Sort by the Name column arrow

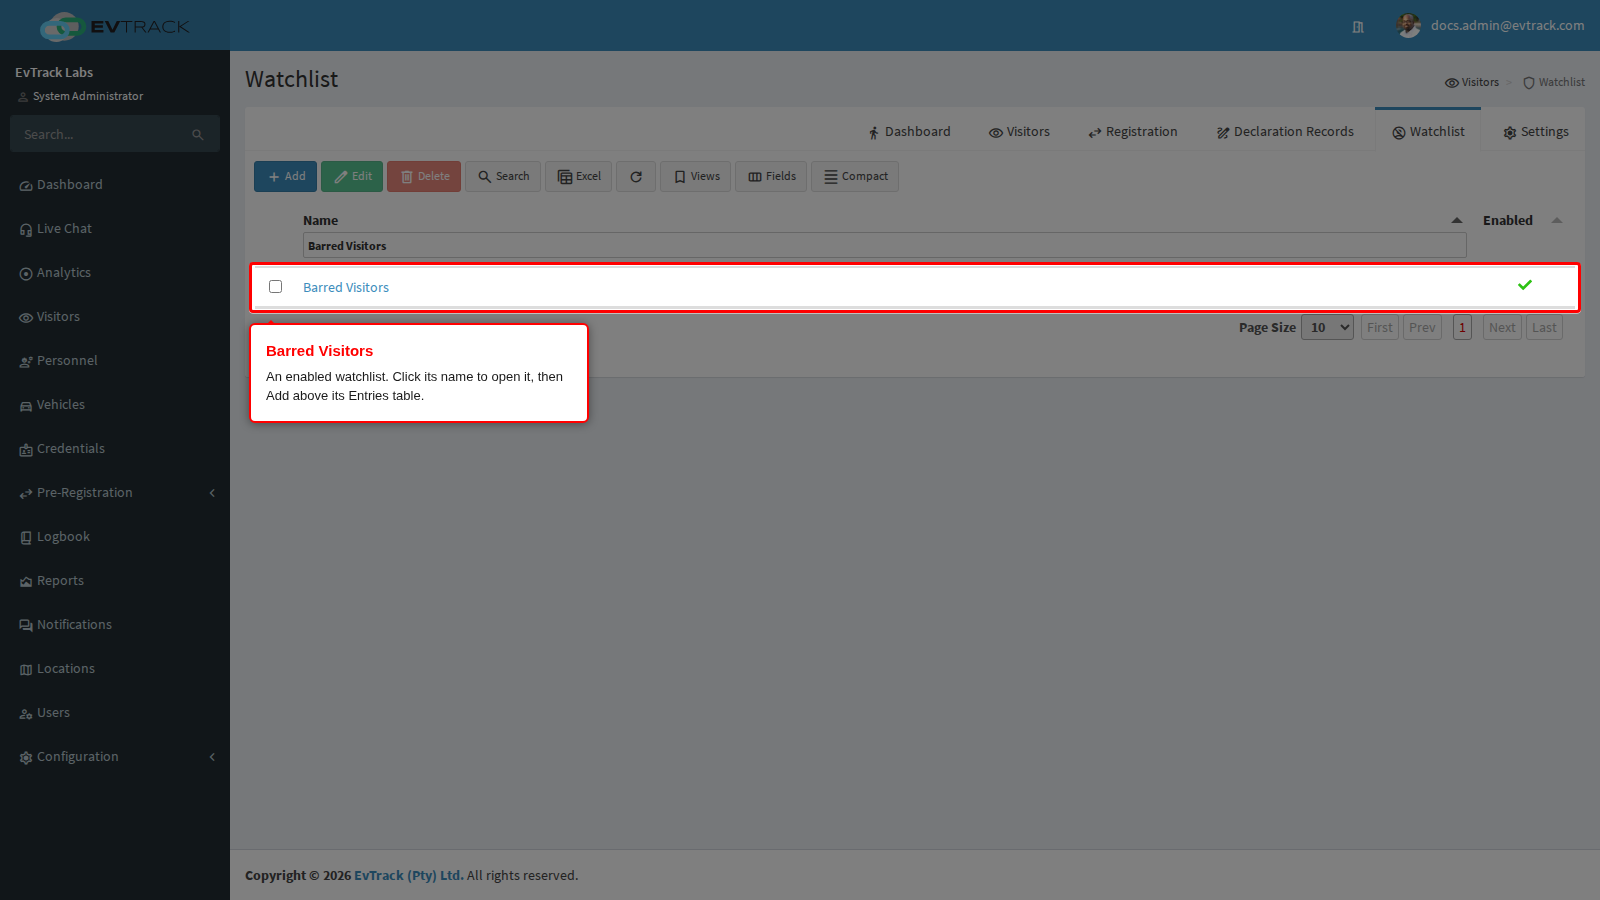[x=1457, y=220]
